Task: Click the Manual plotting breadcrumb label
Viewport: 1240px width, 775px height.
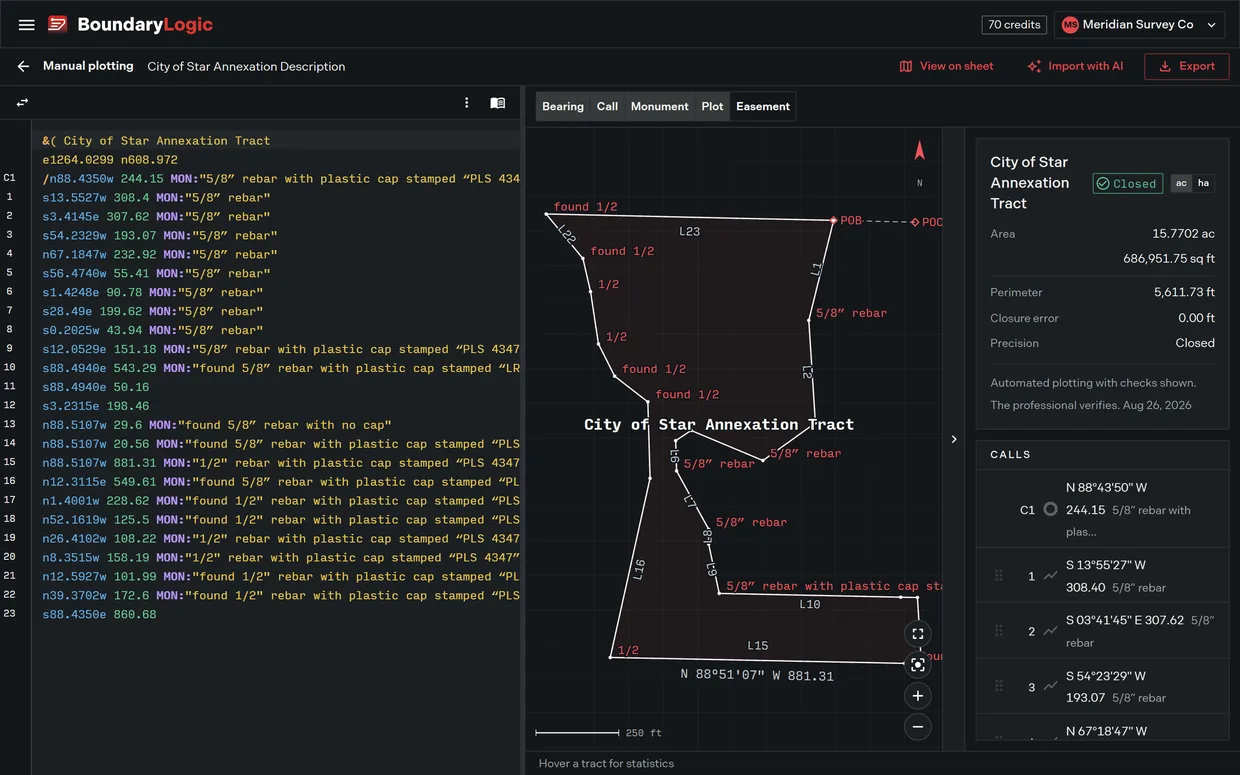Action: [x=88, y=66]
